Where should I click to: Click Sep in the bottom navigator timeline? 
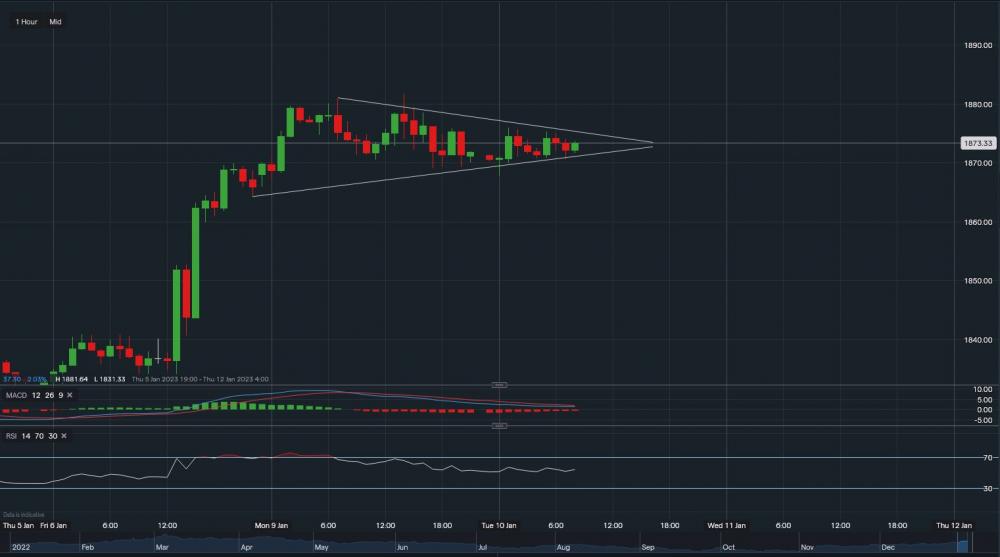647,548
